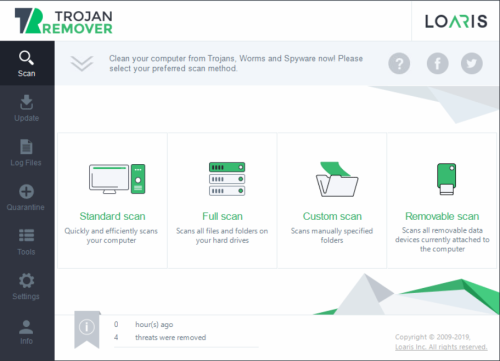Image resolution: width=500 pixels, height=361 pixels.
Task: Open the Info person icon
Action: (26, 327)
